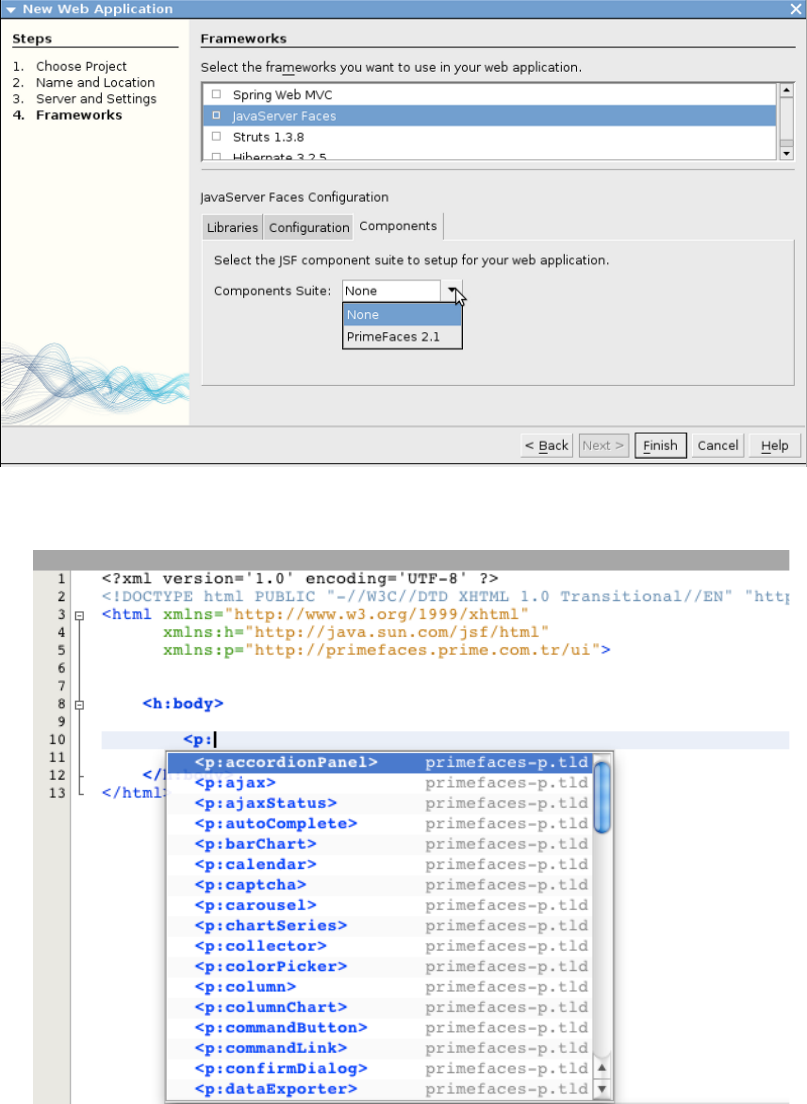The height and width of the screenshot is (1104, 807).
Task: Select p:confirmDialog completion item
Action: pyautogui.click(x=380, y=1069)
